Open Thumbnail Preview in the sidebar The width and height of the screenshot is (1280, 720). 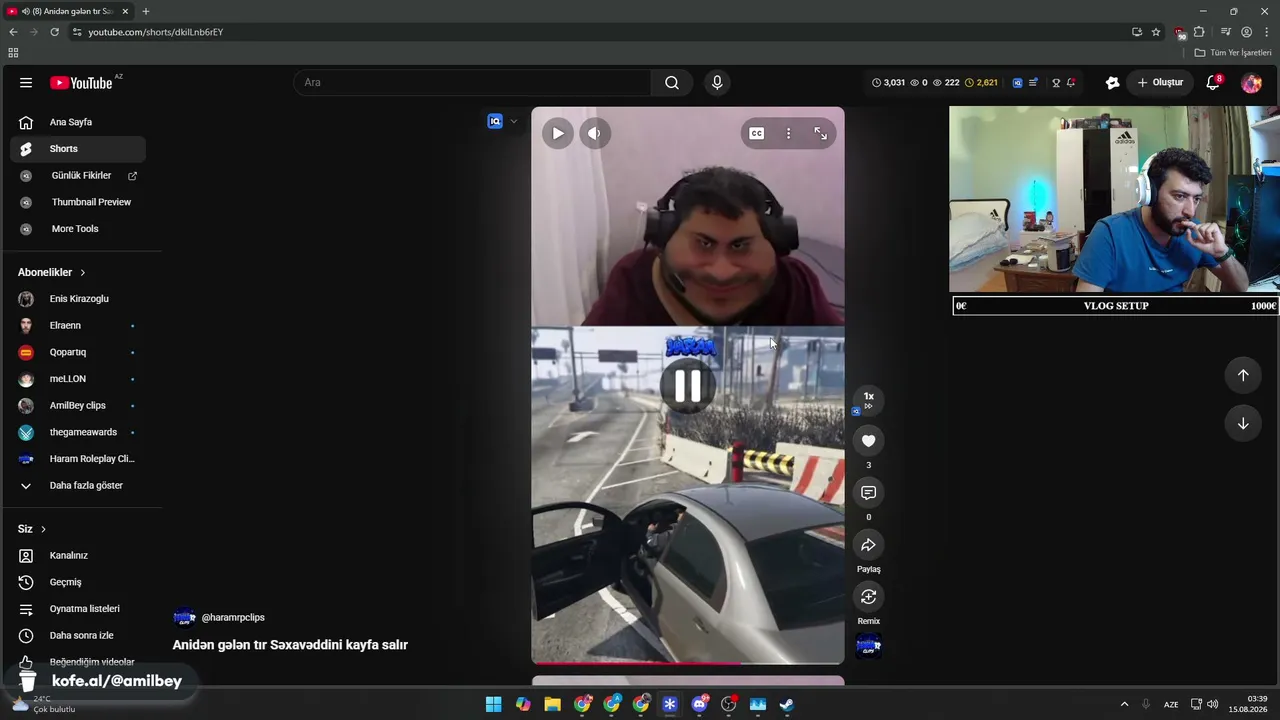click(78, 202)
